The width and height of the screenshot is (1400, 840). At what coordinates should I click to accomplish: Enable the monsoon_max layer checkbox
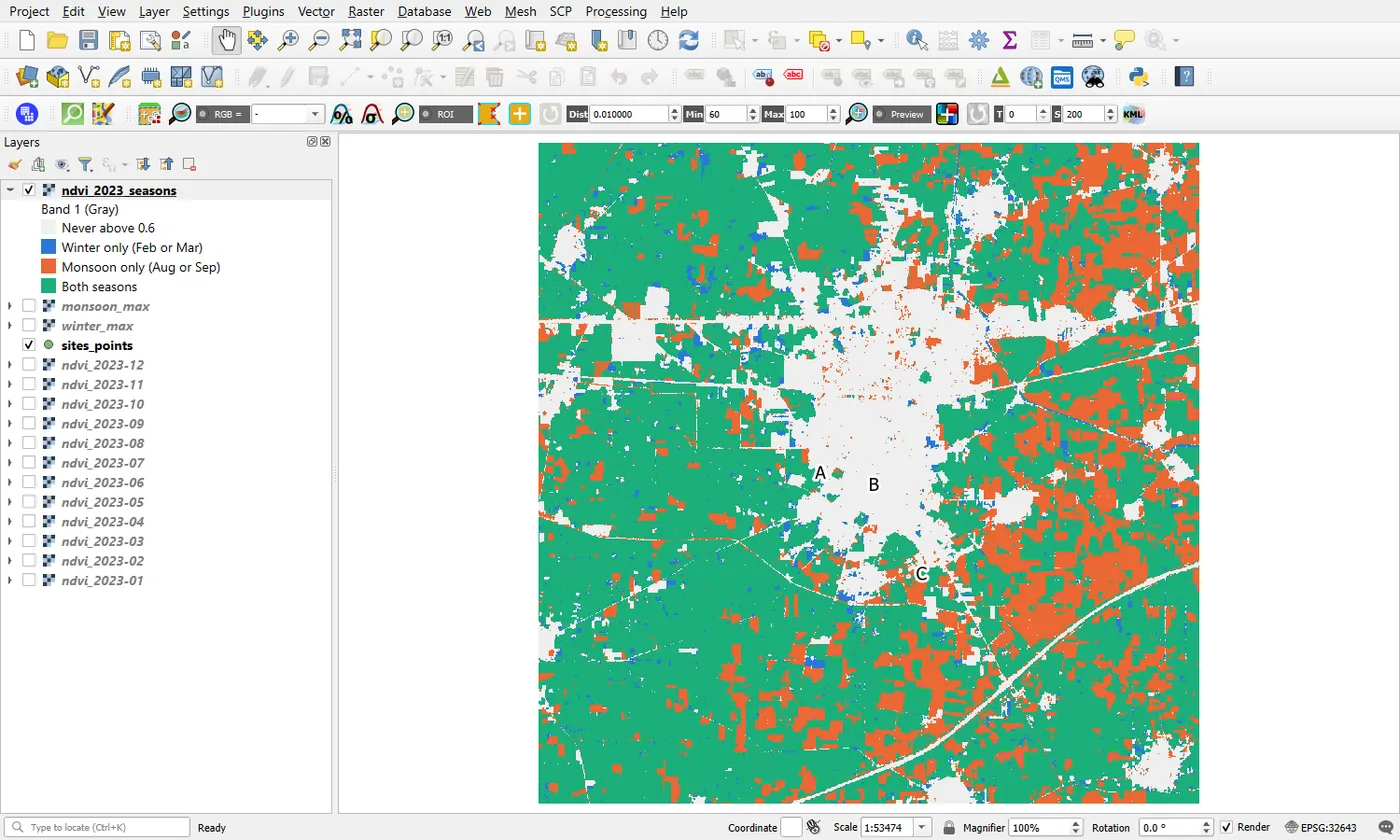click(x=29, y=306)
